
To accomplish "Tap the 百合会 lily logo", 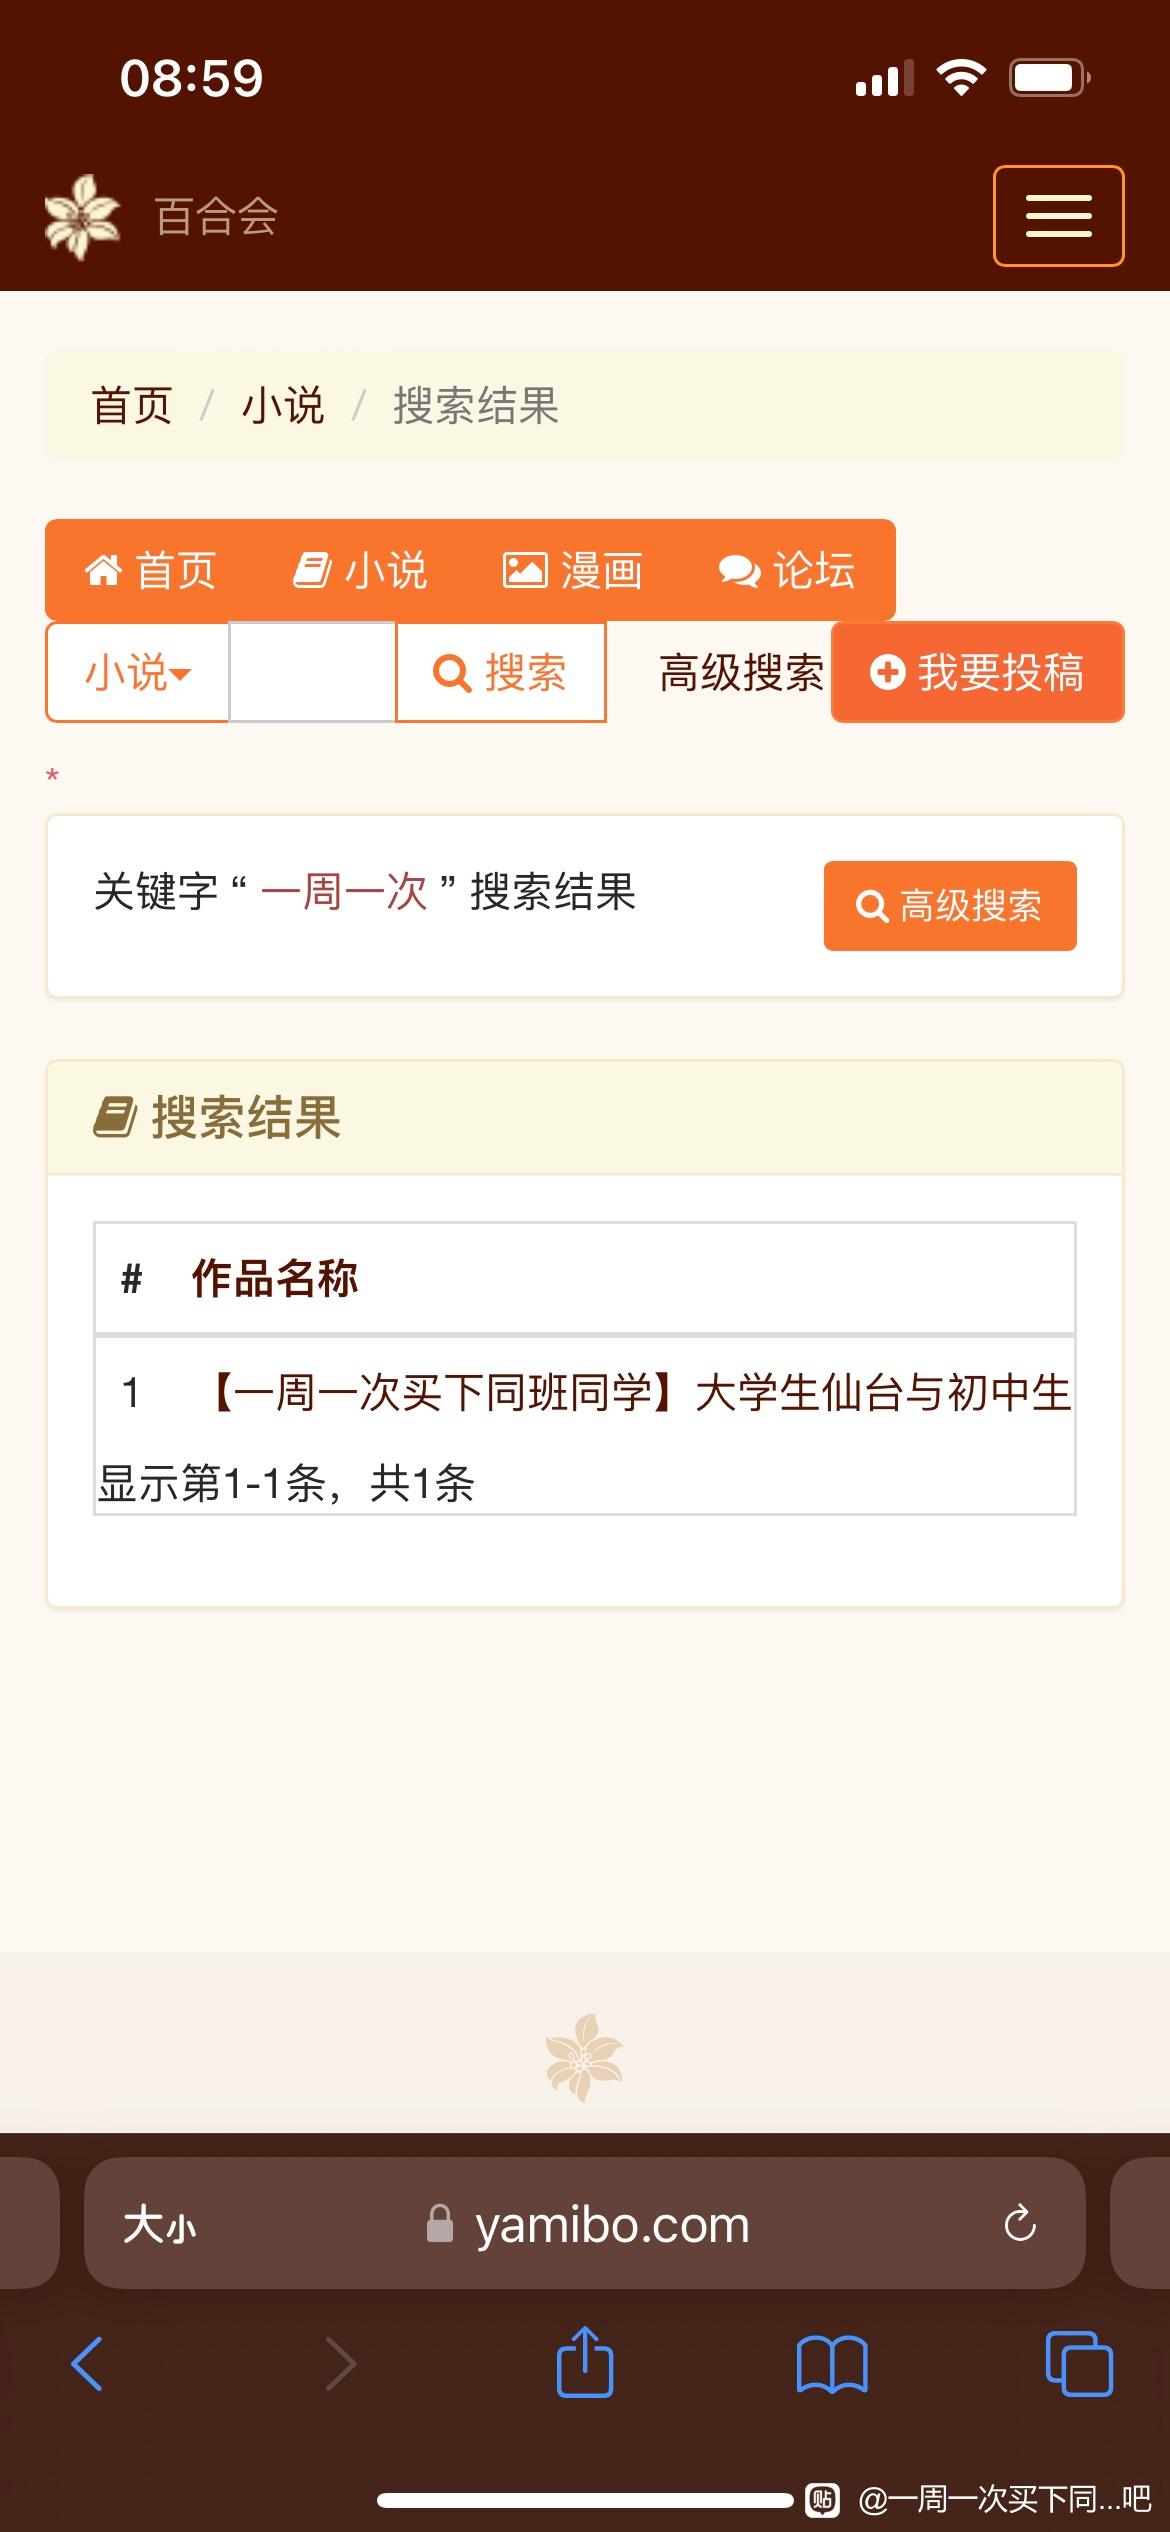I will tap(82, 217).
